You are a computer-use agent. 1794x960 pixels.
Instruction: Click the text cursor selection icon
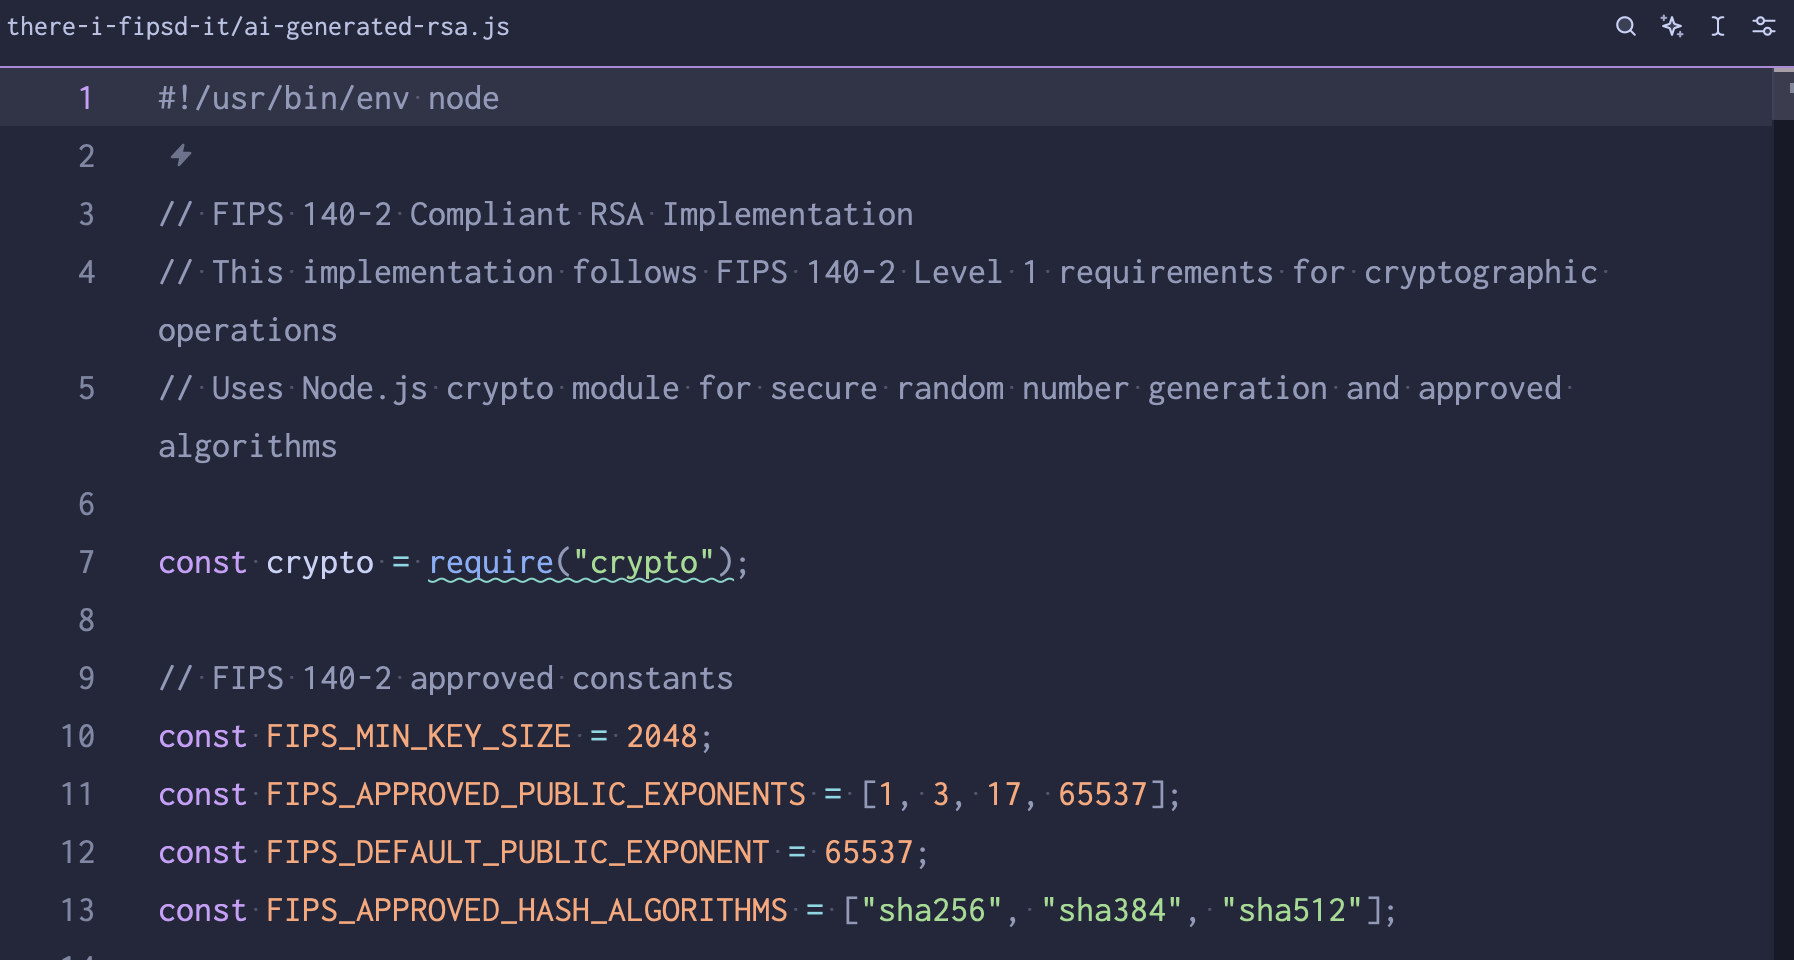[x=1717, y=27]
